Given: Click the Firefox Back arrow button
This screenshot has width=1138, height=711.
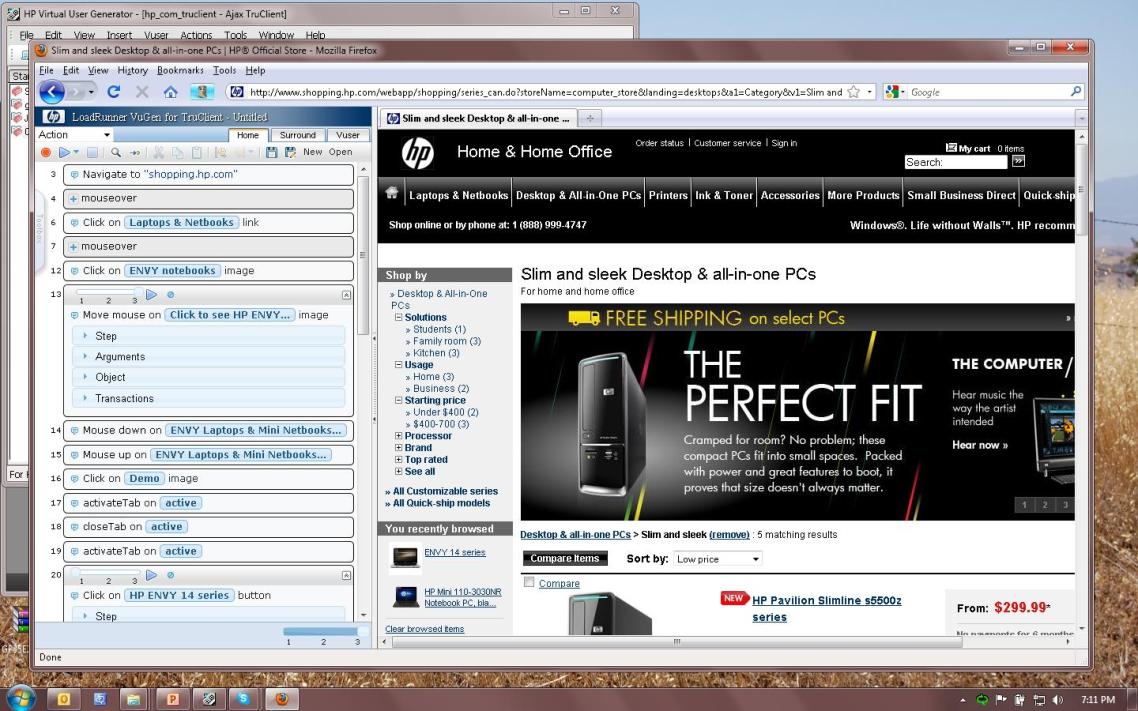Looking at the screenshot, I should pyautogui.click(x=52, y=92).
